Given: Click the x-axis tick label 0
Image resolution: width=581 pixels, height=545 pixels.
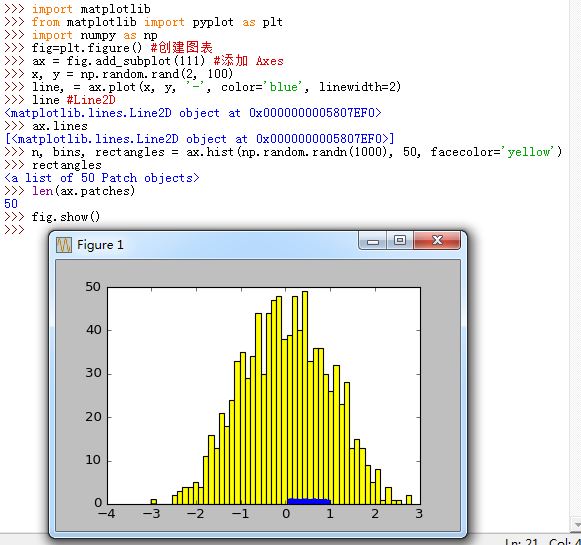Looking at the screenshot, I should [x=286, y=514].
